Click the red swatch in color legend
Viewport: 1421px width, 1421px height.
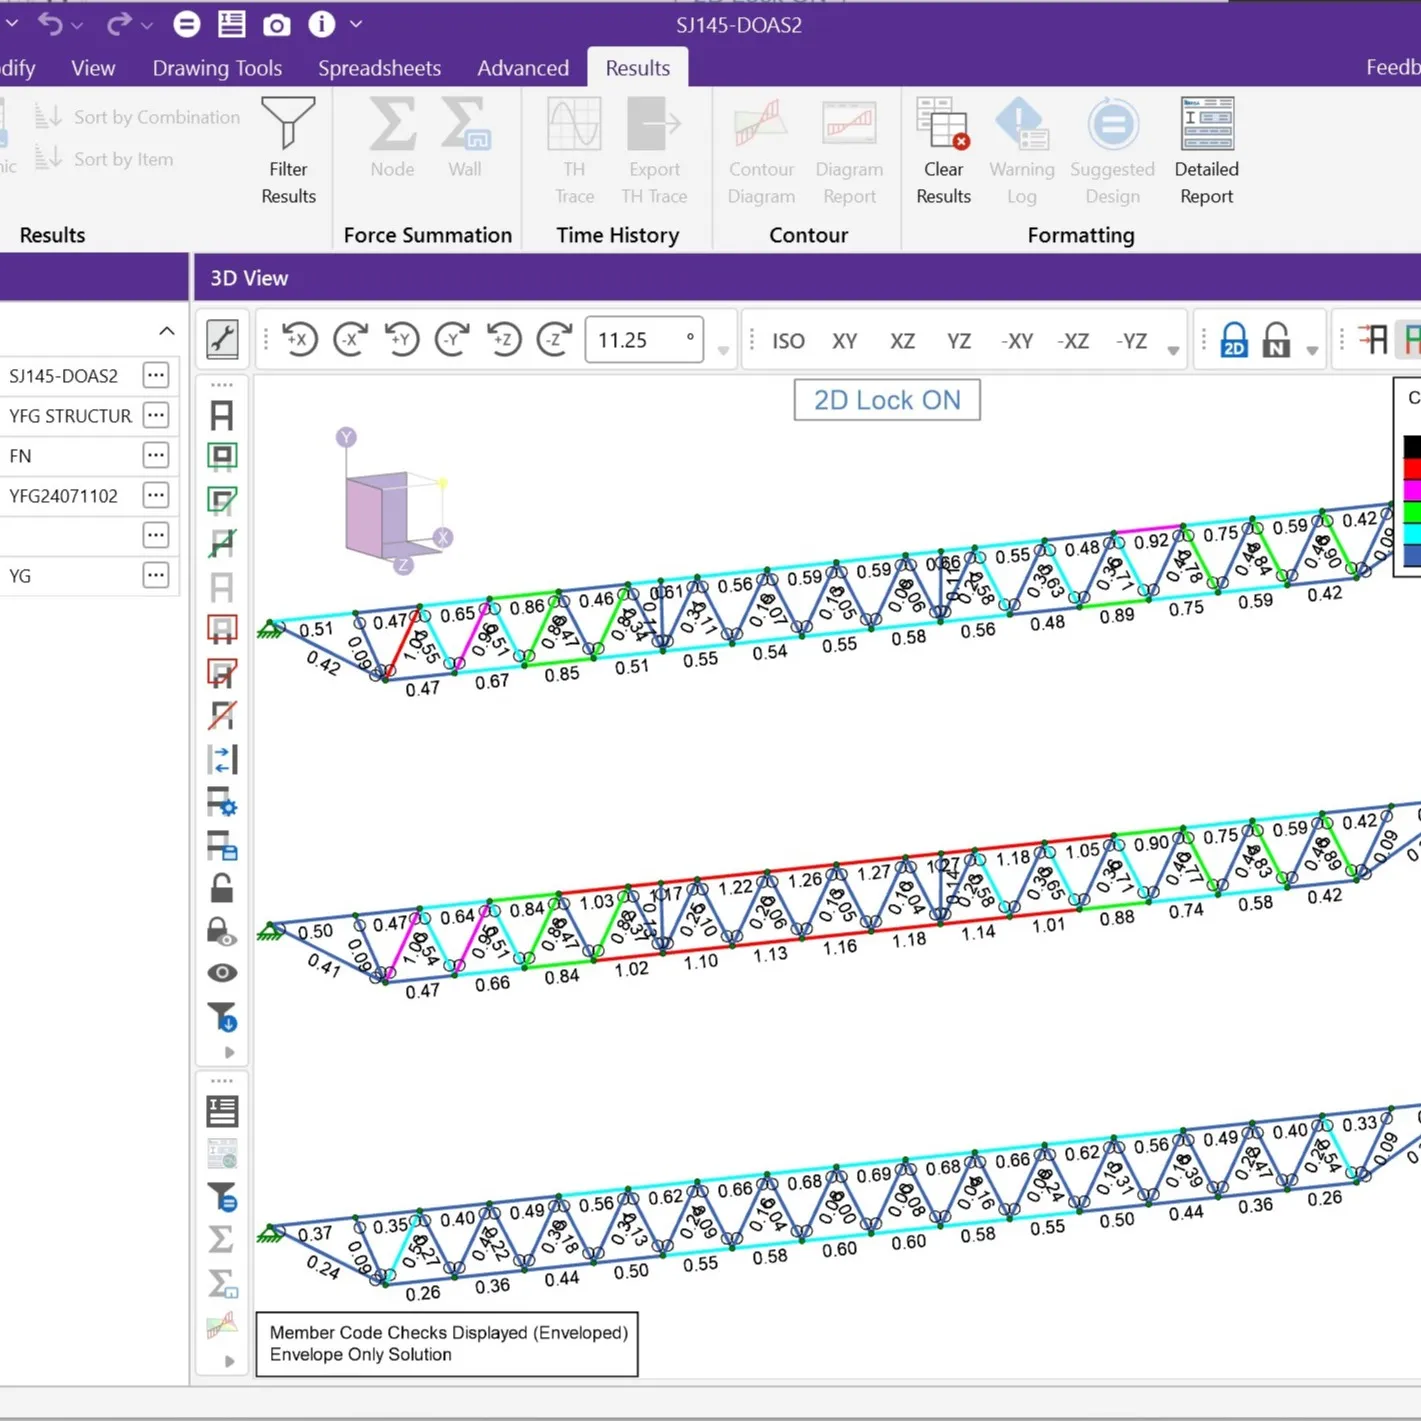1411,469
